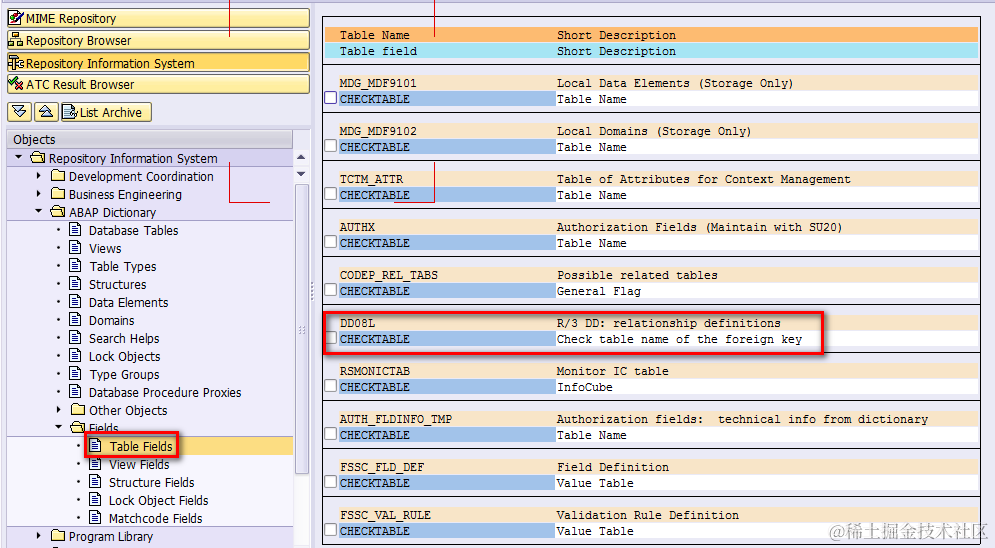
Task: Click the Table Name column header
Action: click(x=374, y=35)
